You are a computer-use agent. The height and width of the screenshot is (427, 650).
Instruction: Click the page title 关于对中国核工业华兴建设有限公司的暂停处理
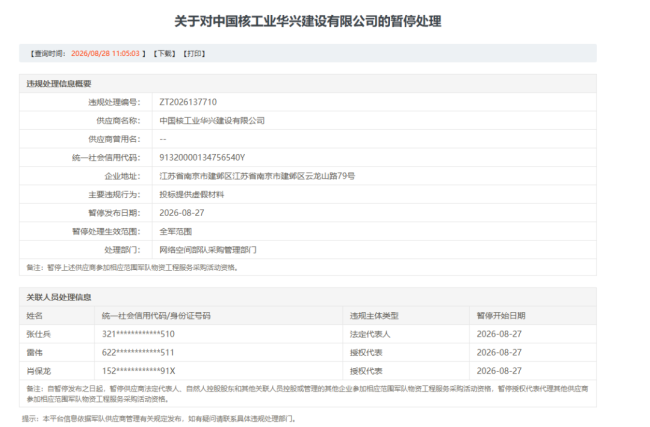pos(308,21)
